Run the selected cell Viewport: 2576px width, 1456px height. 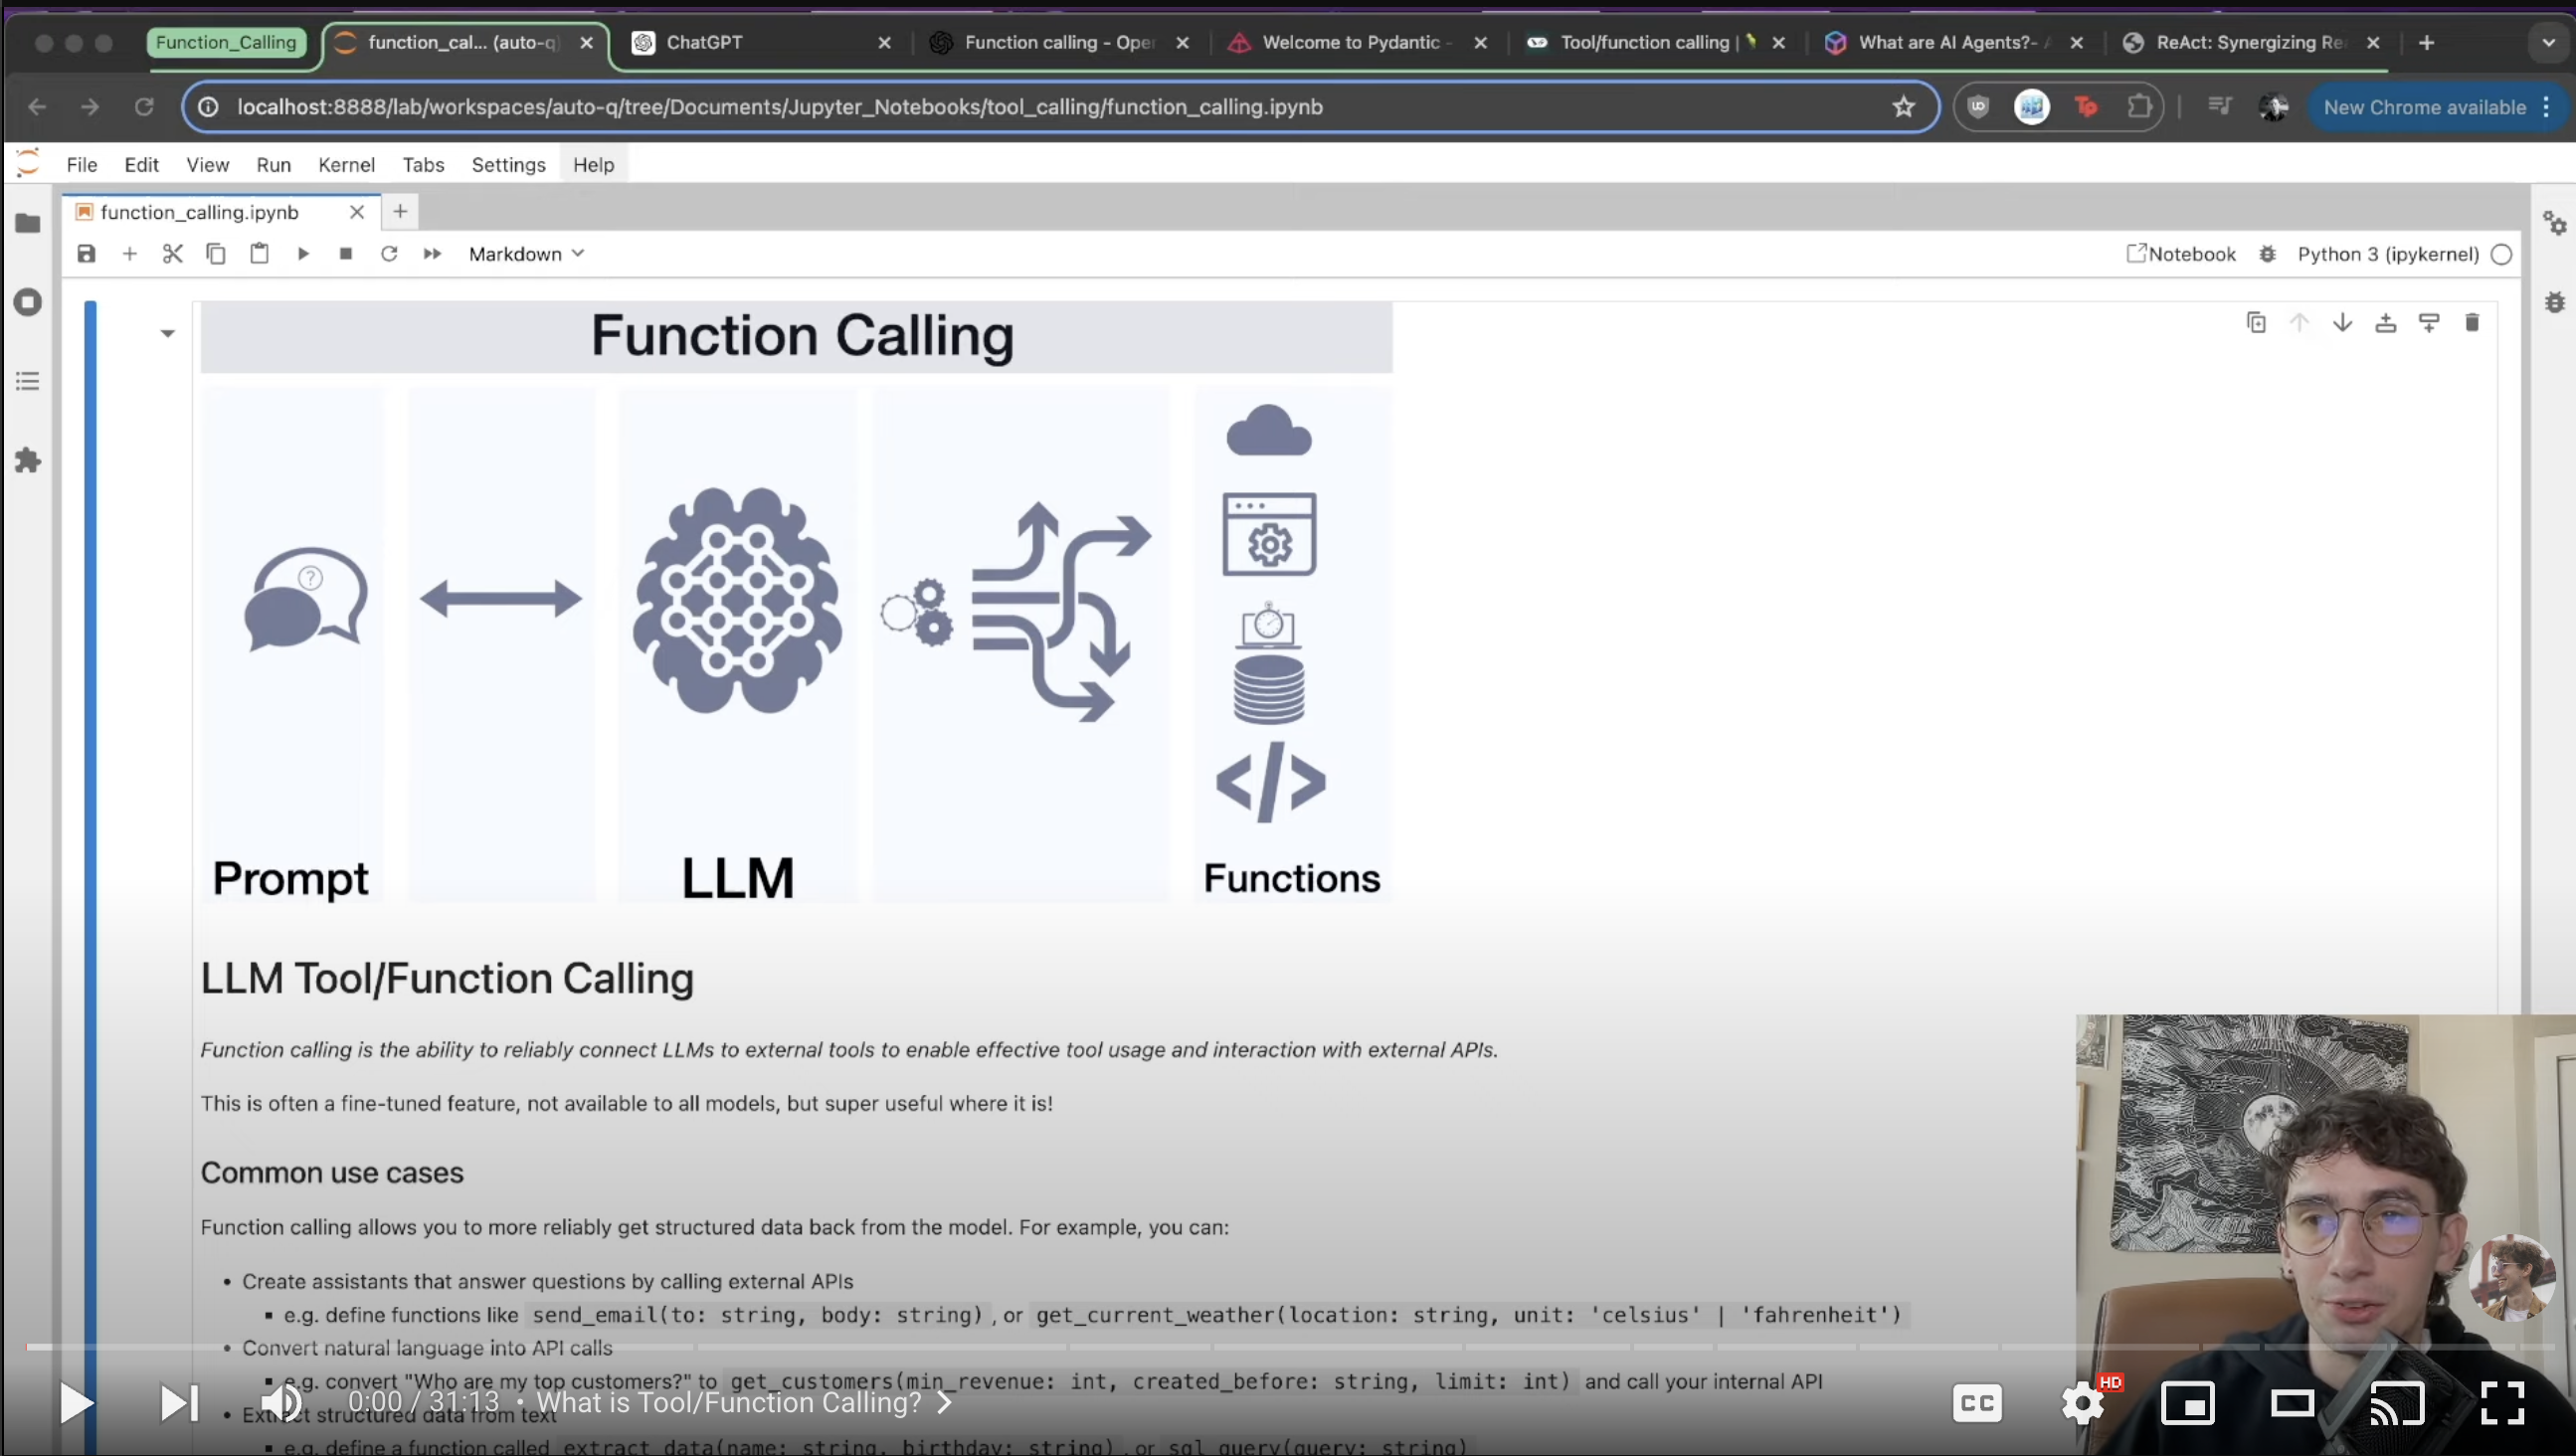(303, 254)
